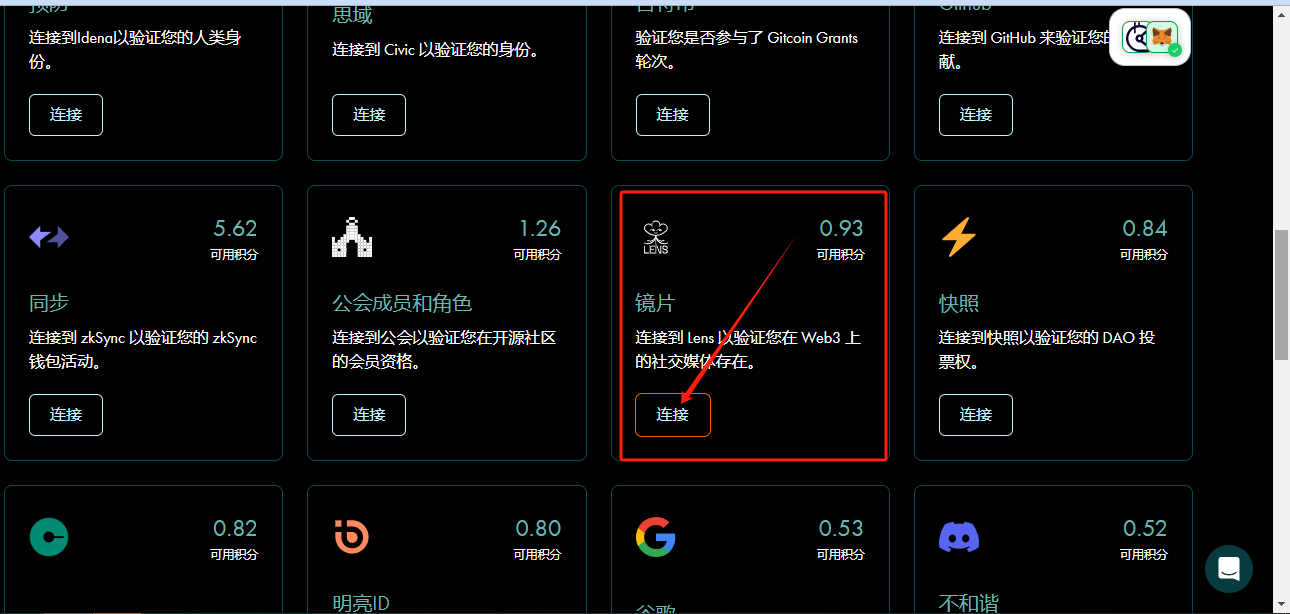The image size is (1290, 614).
Task: Connect the Lens (镜片) stamp
Action: coord(672,415)
